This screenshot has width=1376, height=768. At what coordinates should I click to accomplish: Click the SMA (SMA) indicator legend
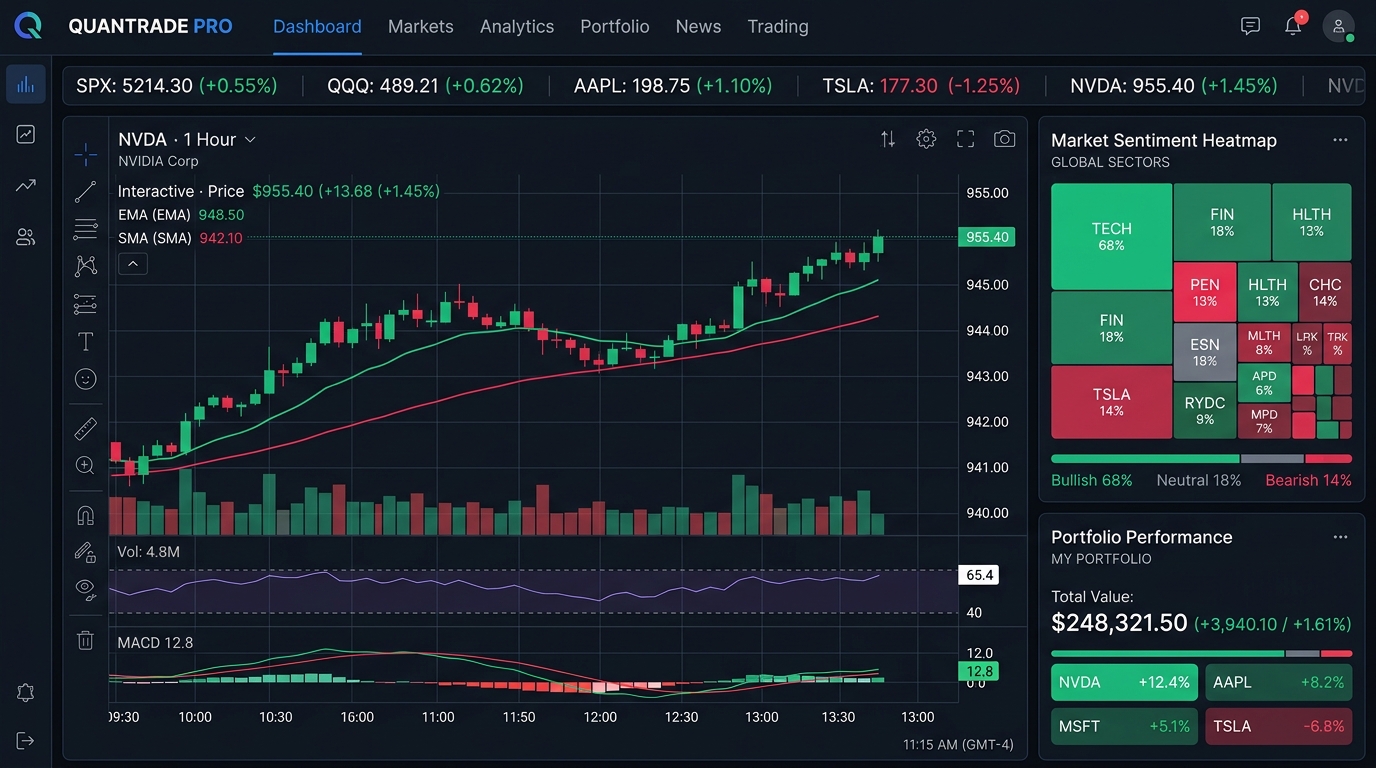[180, 238]
